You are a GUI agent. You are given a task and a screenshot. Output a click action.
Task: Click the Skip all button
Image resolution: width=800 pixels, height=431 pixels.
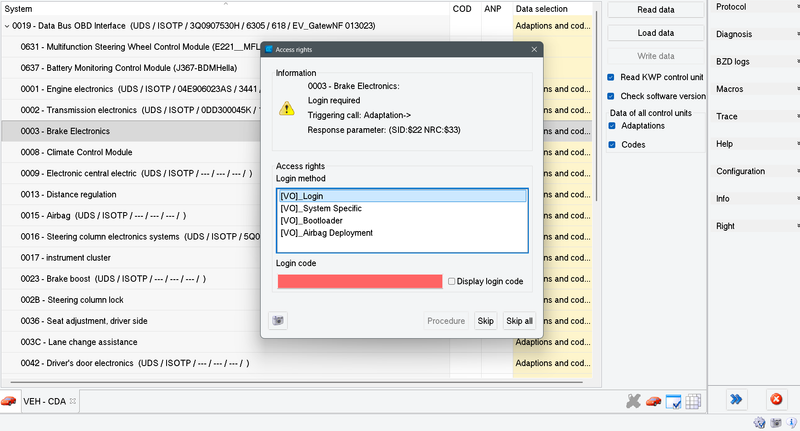[x=519, y=321]
